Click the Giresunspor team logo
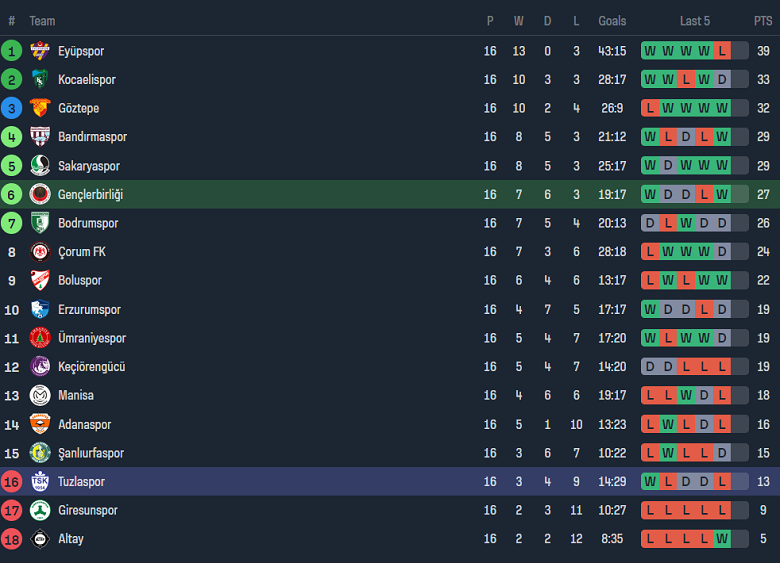This screenshot has width=780, height=563. click(x=40, y=510)
